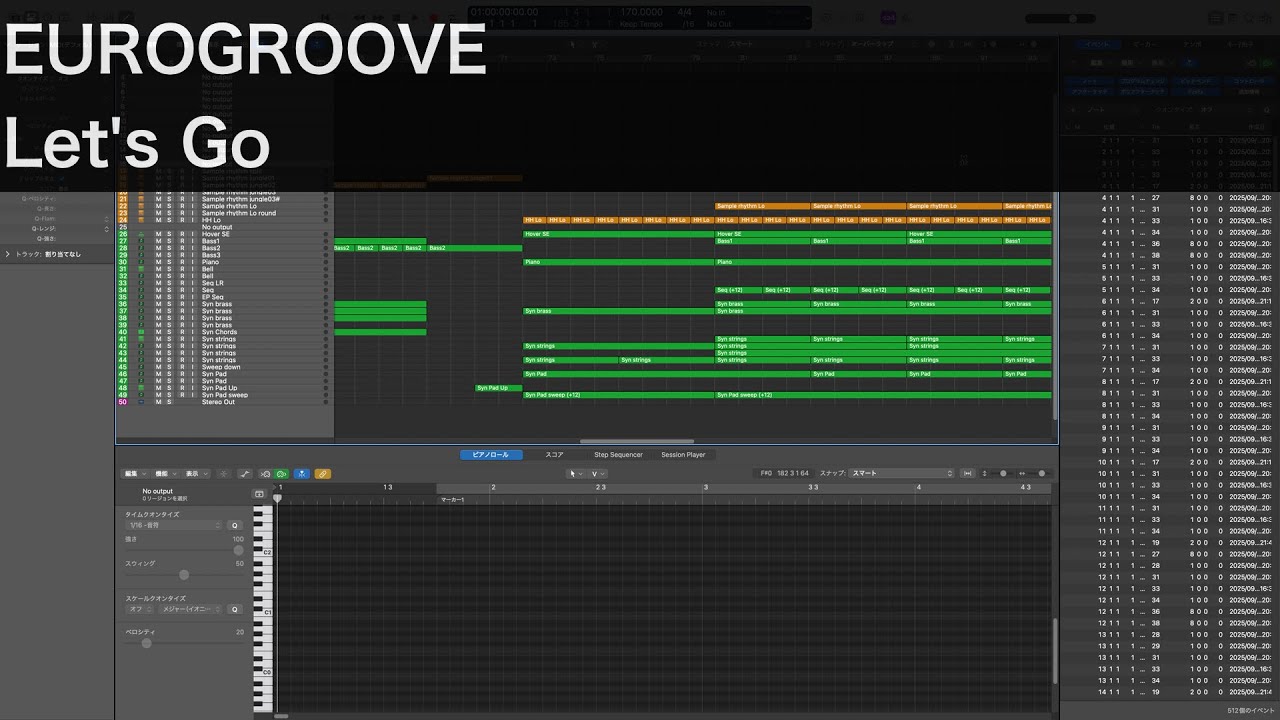Open the 1/16-音符 time quantize dropdown
1280x720 pixels.
(174, 525)
